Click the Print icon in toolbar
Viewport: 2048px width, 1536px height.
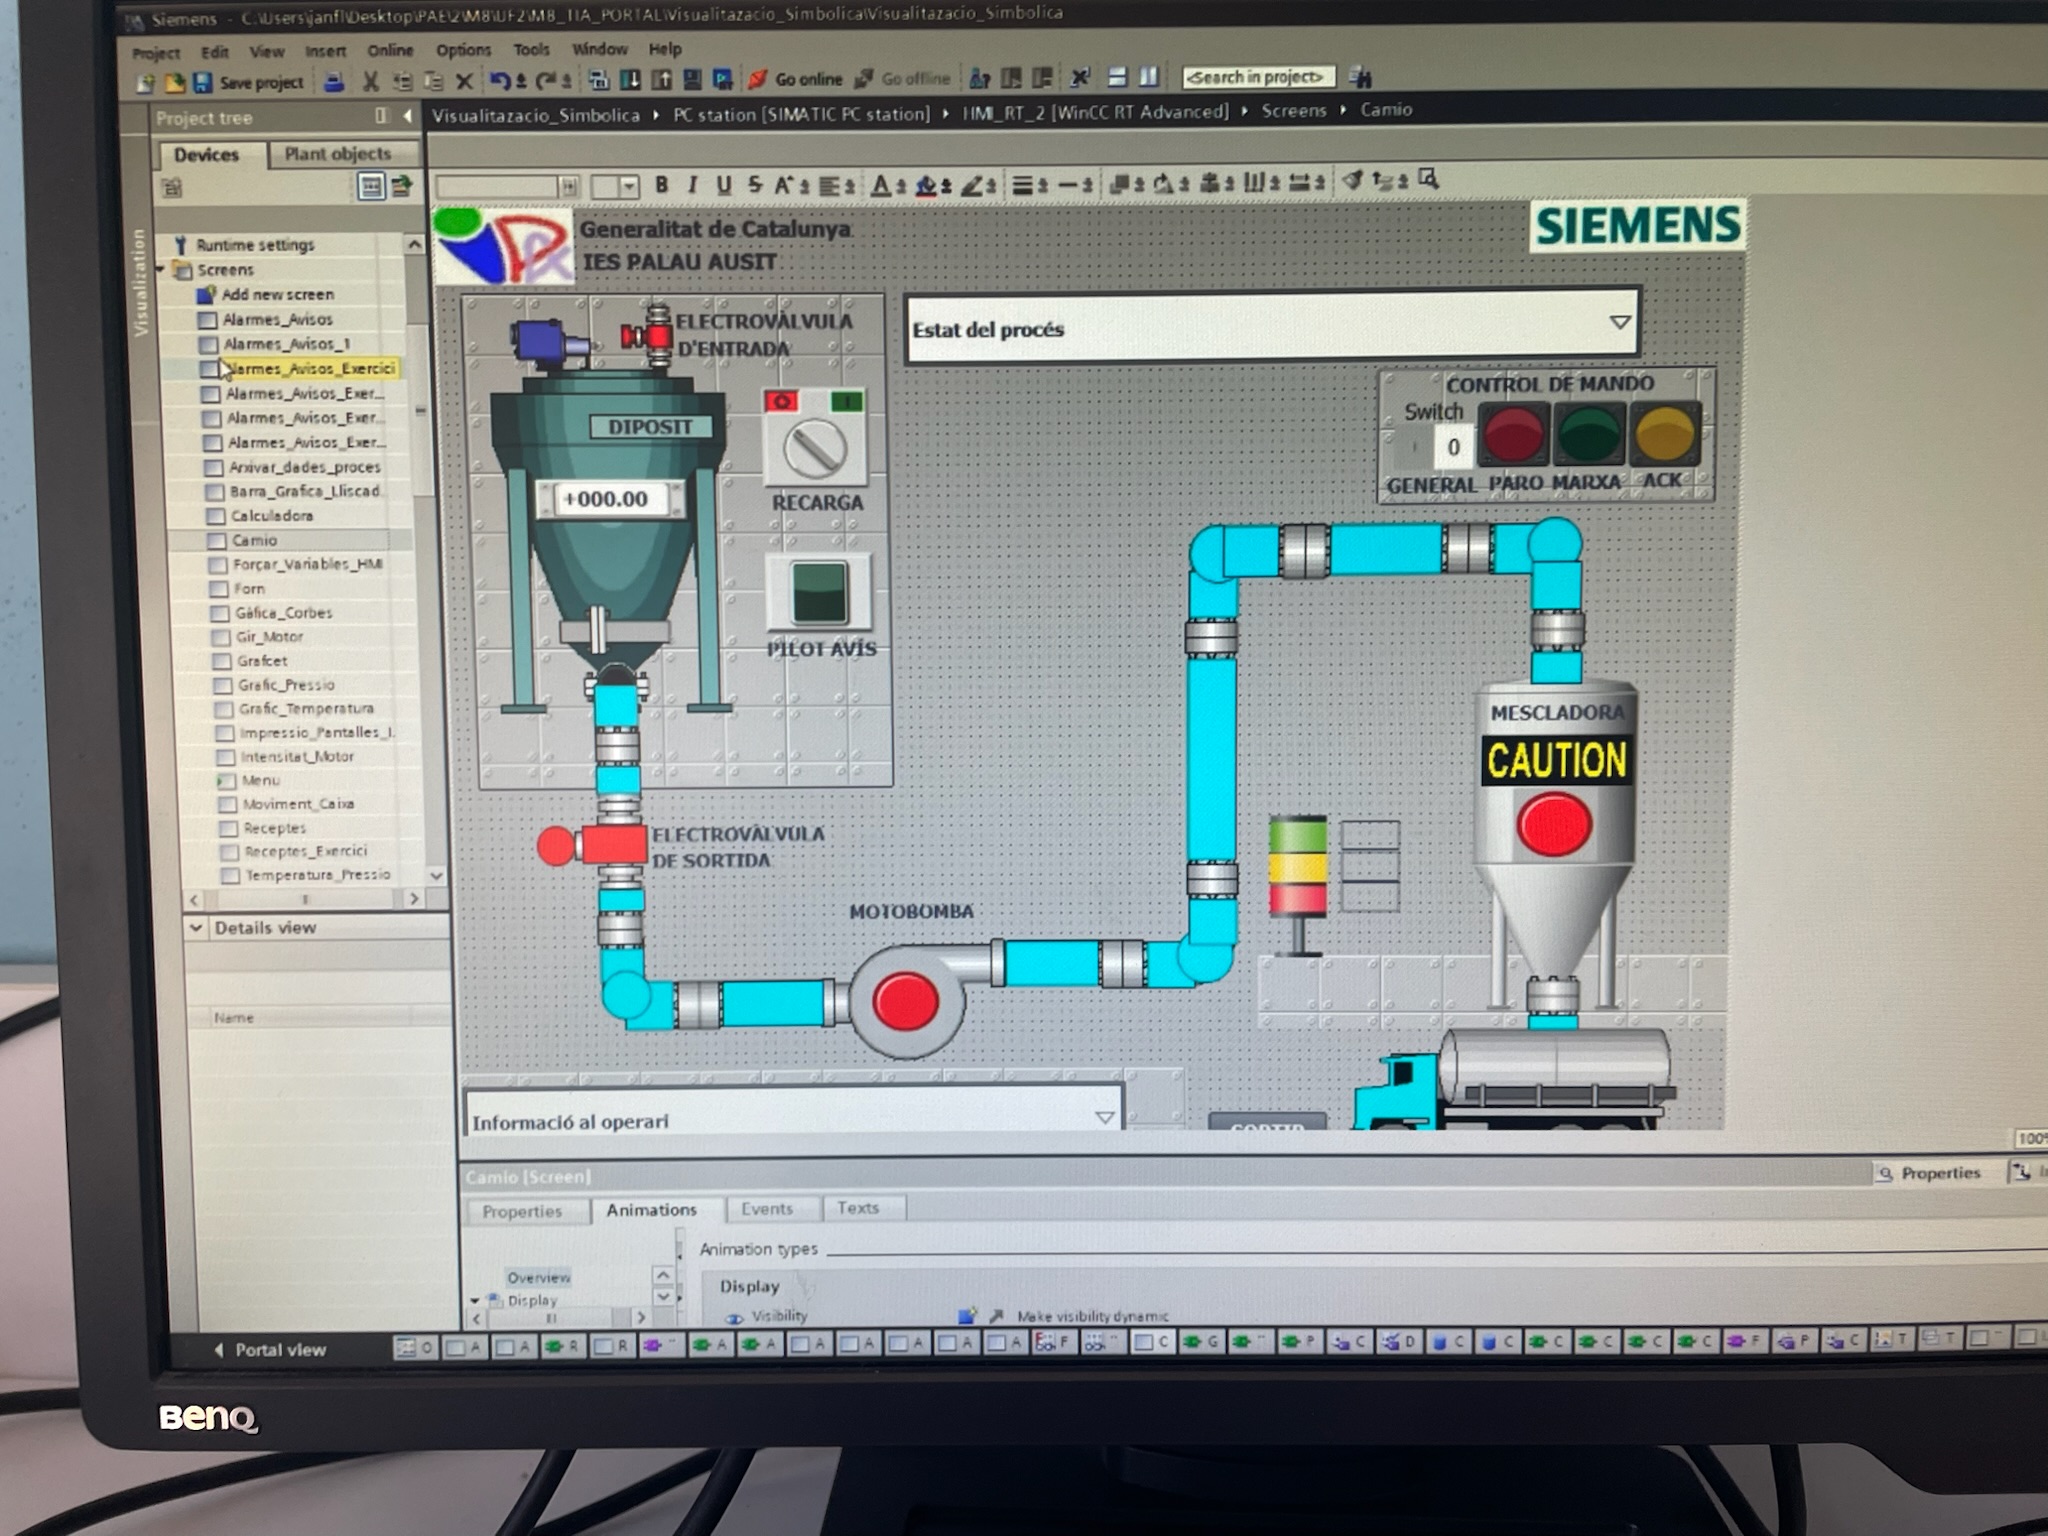click(334, 82)
